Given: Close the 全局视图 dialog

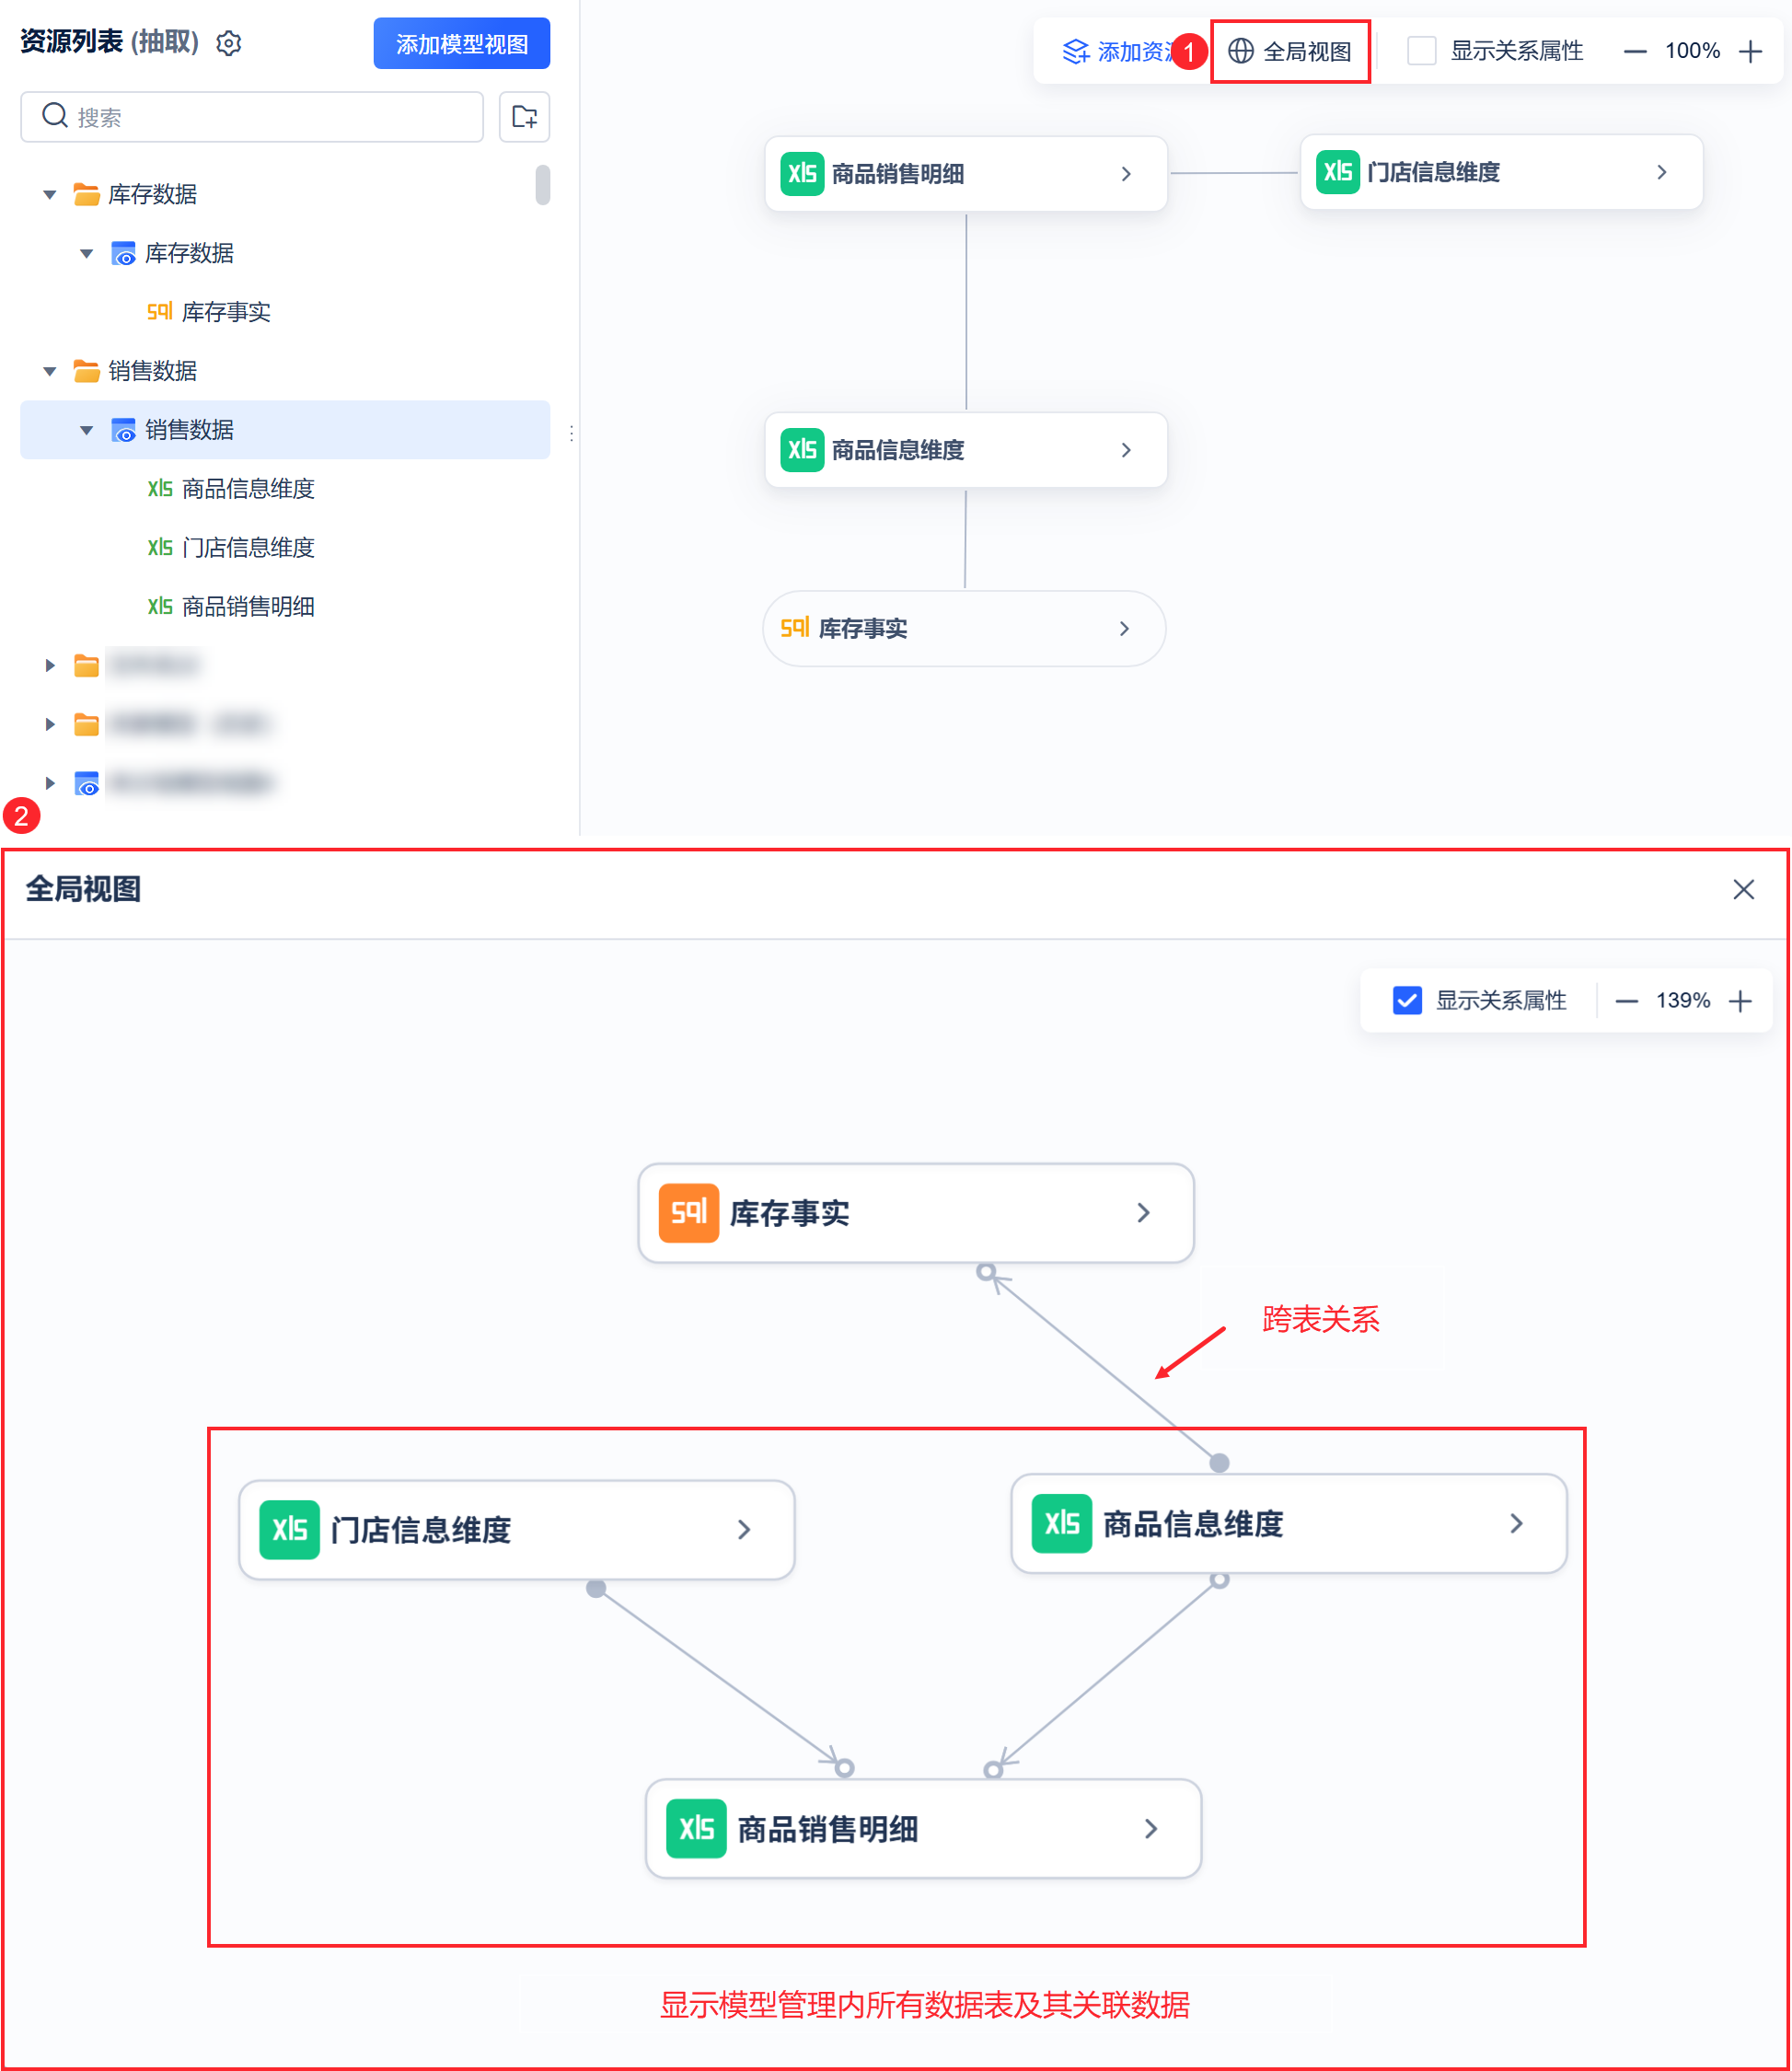Looking at the screenshot, I should point(1743,889).
